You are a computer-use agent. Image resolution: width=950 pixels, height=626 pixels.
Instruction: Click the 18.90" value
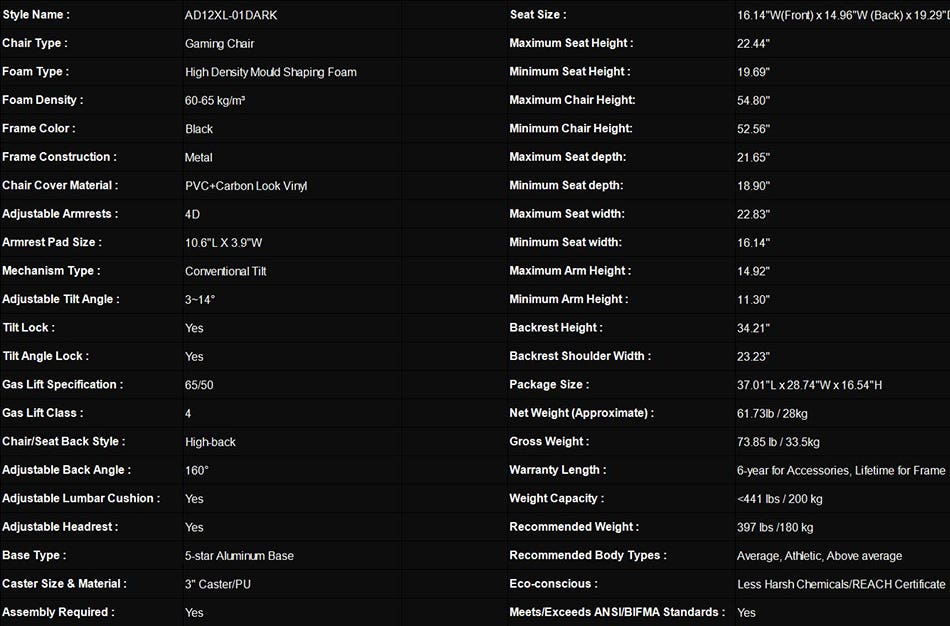click(x=753, y=186)
